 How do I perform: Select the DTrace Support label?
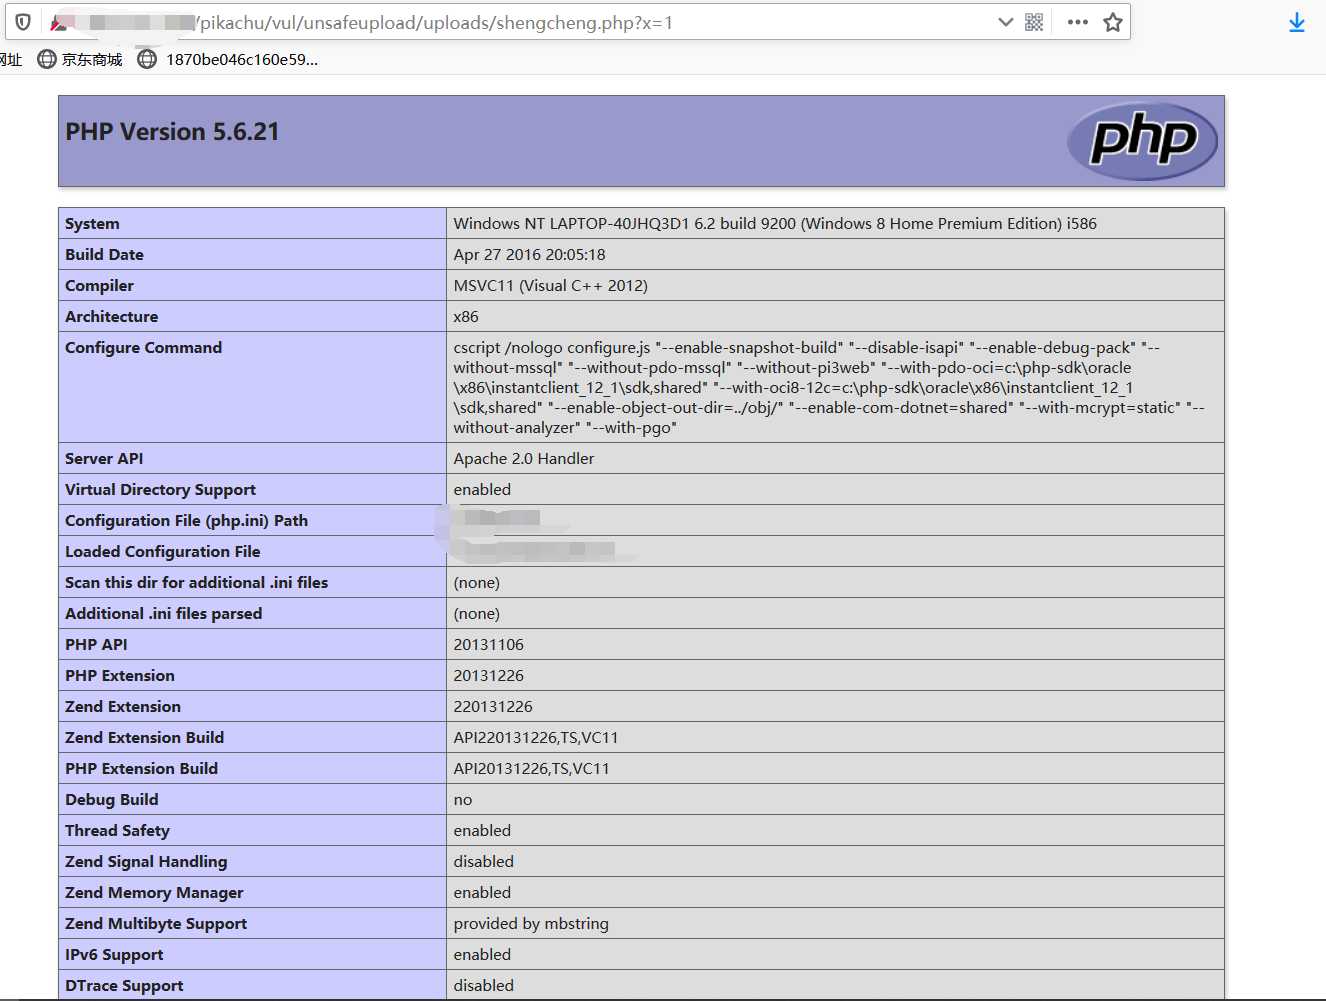pos(124,985)
